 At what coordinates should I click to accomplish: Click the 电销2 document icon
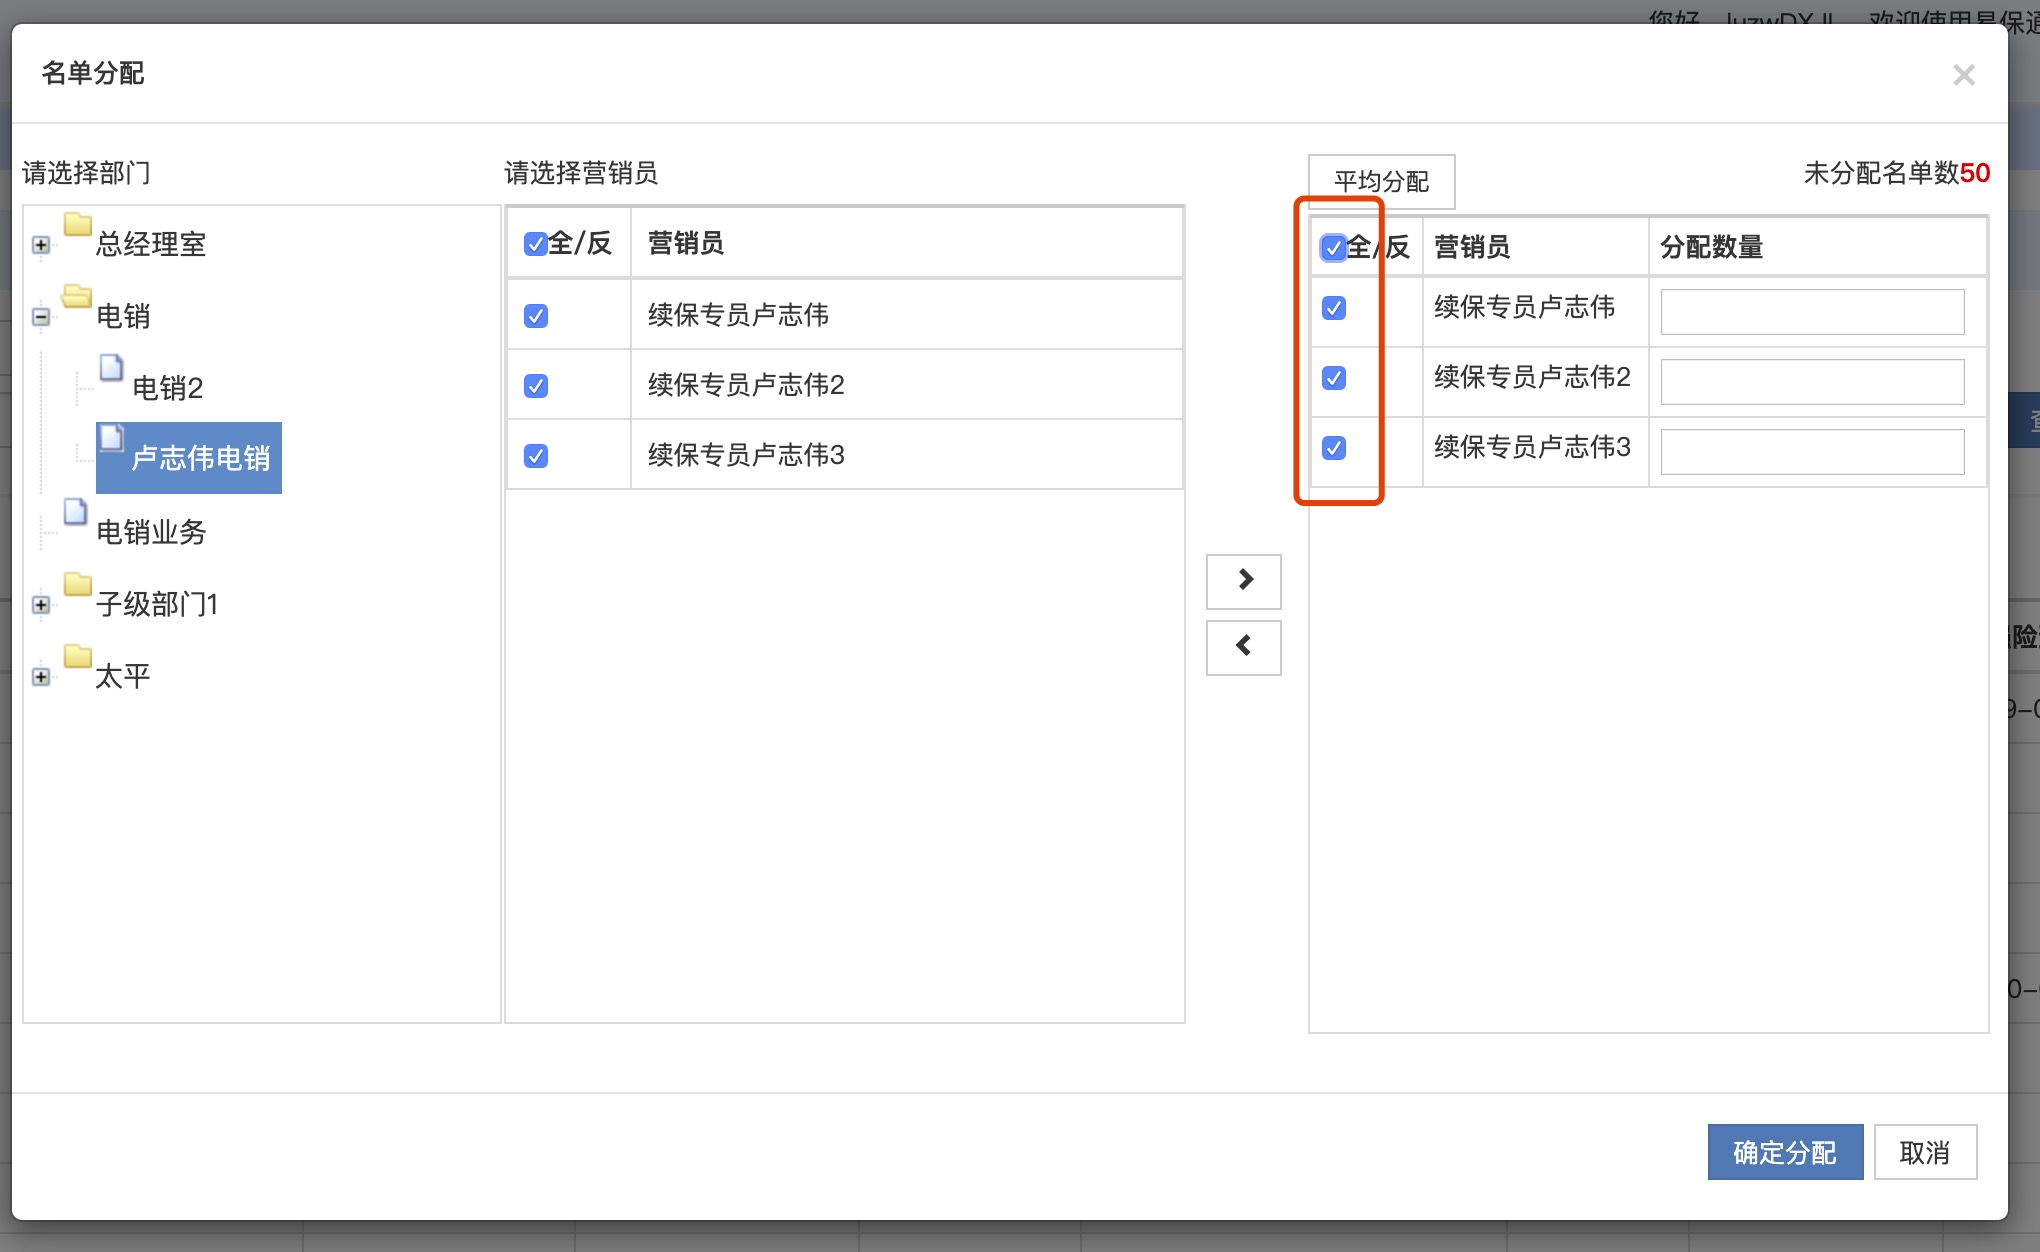coord(111,368)
